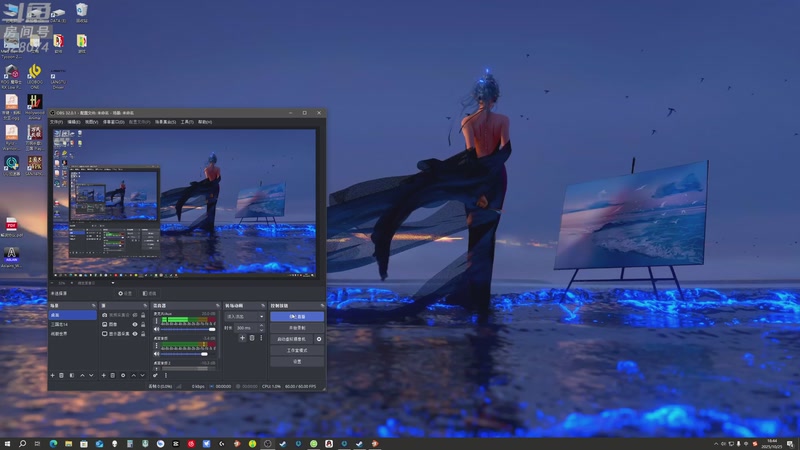Float the Scenes panel with its dock icon
This screenshot has width=800, height=450.
94,306
